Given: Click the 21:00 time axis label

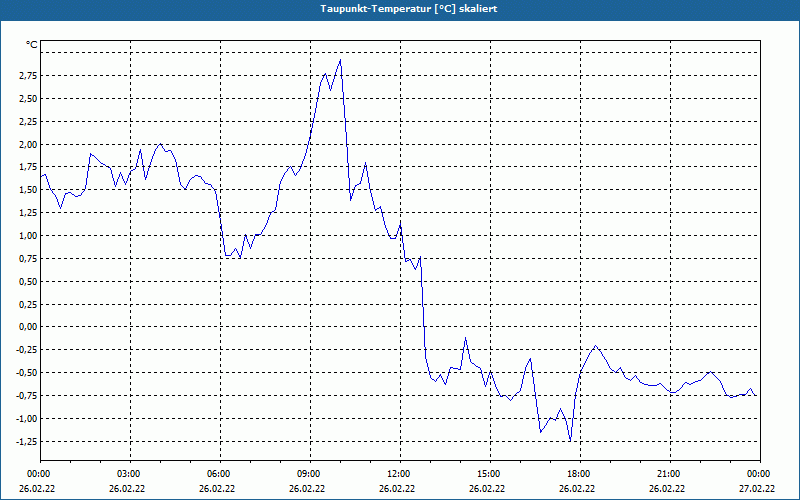Looking at the screenshot, I should pos(670,474).
